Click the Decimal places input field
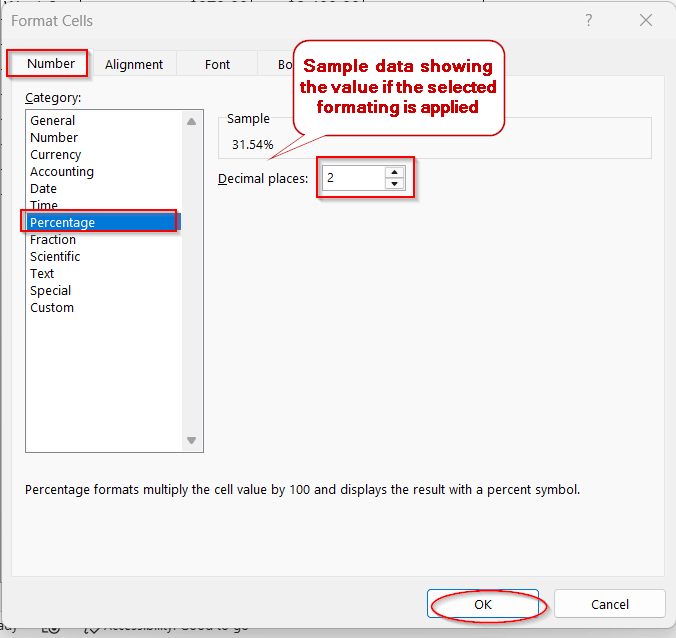Screen dimensions: 676x638 [352, 178]
